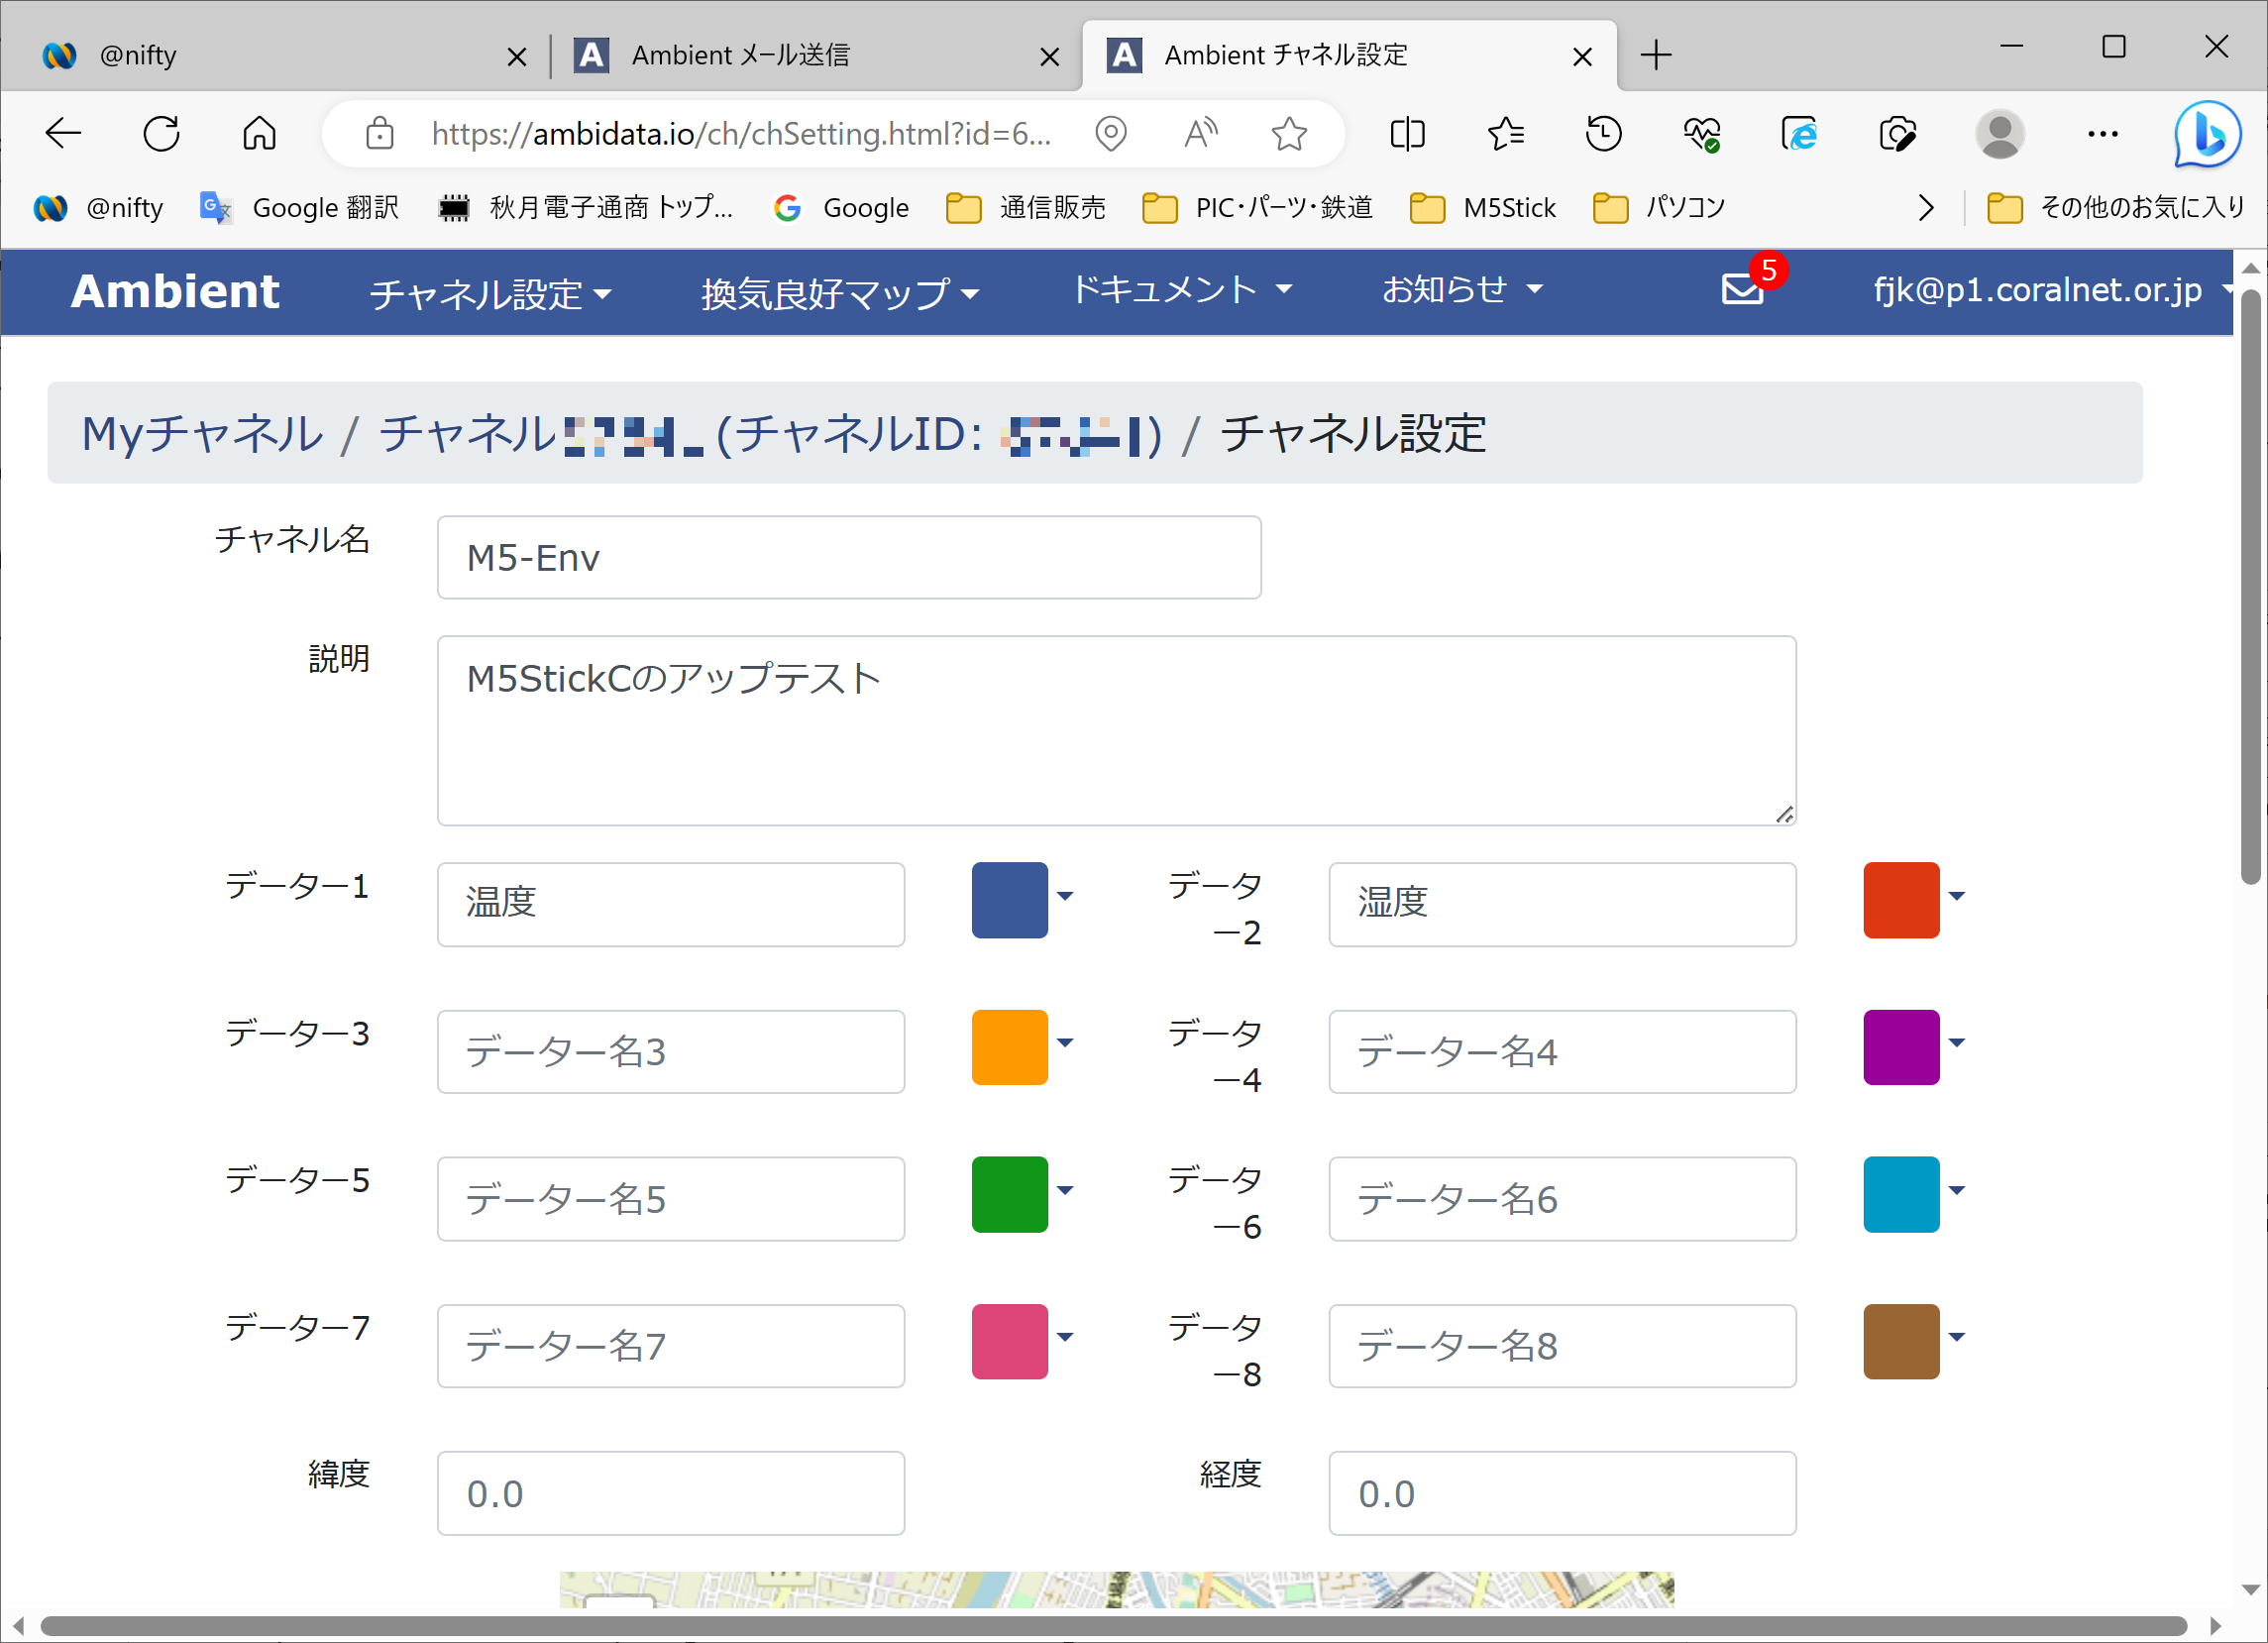Screen dimensions: 2268x1643
Task: Click the location permission icon in the address bar
Action: 1111,133
